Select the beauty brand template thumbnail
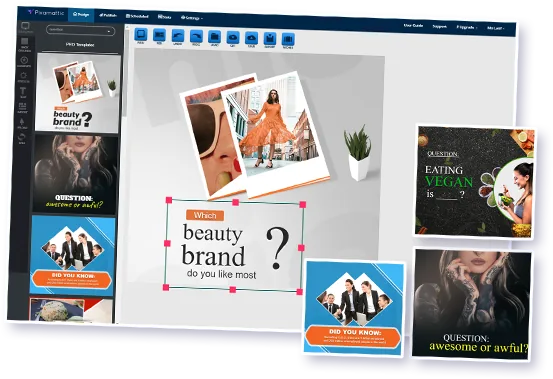Viewport: 553px width, 379px height. tap(77, 93)
